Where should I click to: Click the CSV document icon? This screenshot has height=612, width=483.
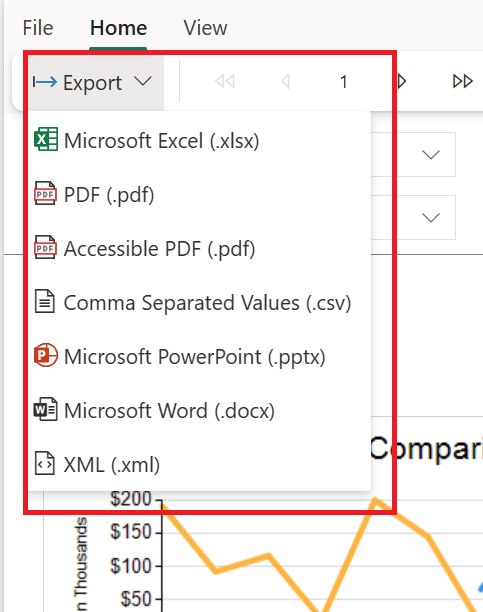coord(45,301)
